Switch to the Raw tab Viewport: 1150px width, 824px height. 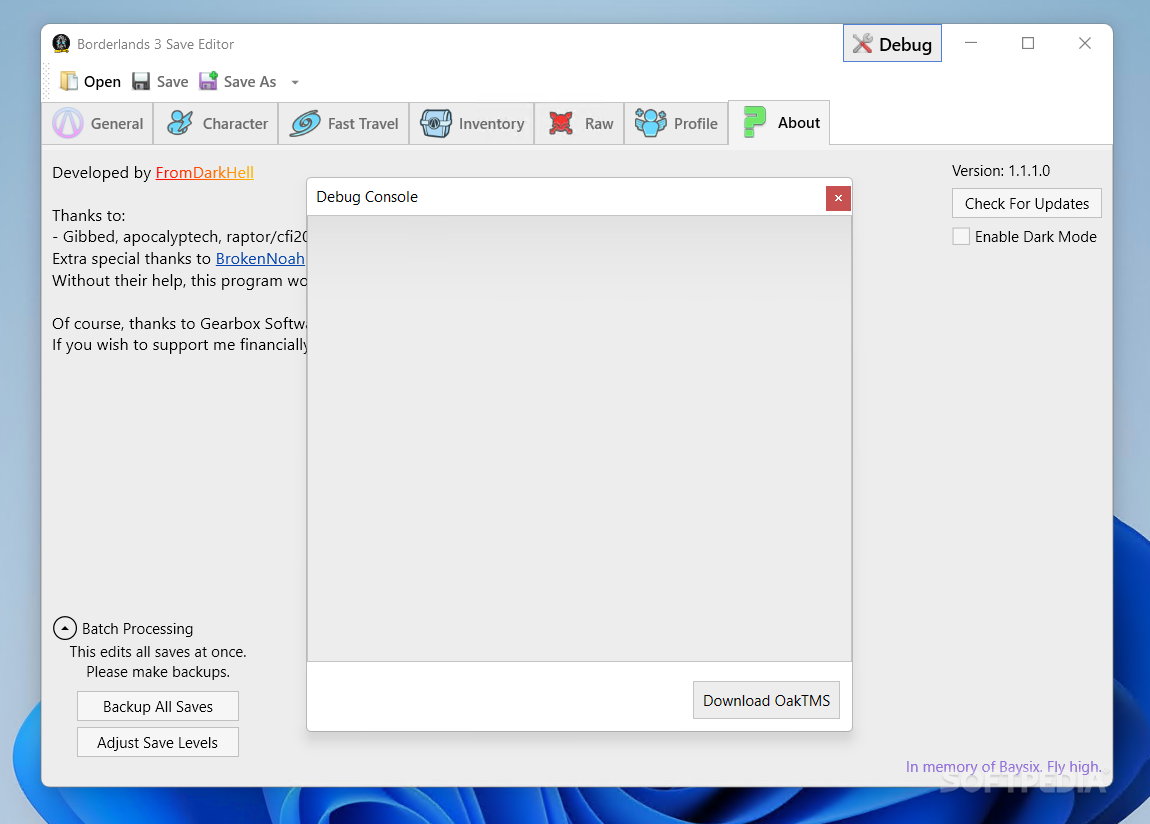(579, 124)
